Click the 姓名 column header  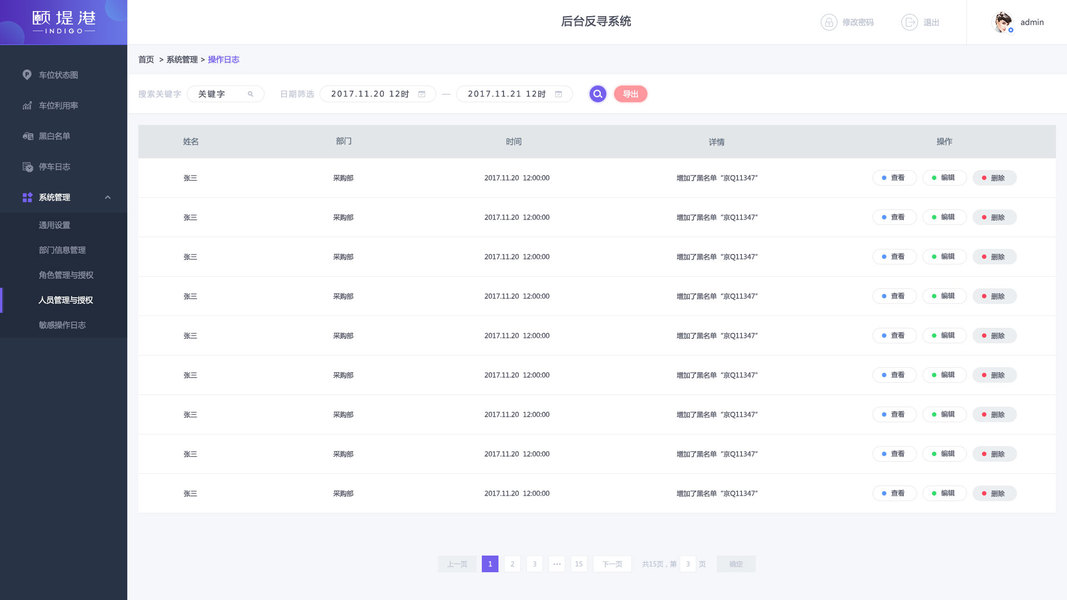191,141
